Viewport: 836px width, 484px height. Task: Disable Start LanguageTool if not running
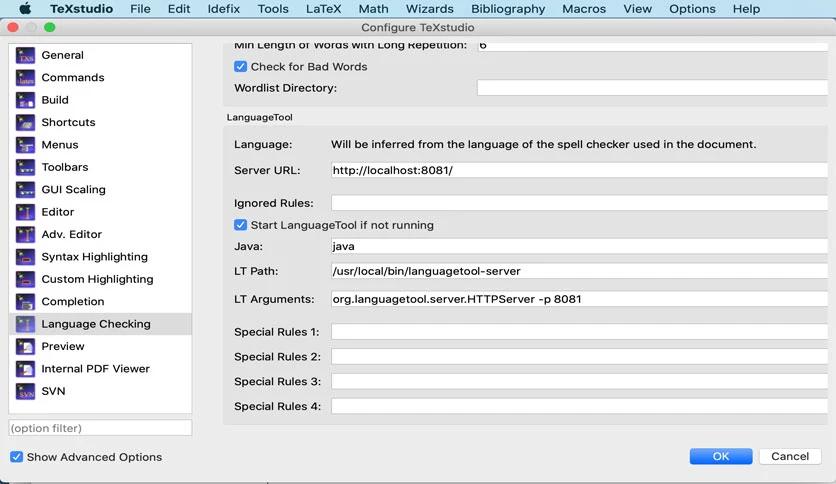(x=240, y=224)
